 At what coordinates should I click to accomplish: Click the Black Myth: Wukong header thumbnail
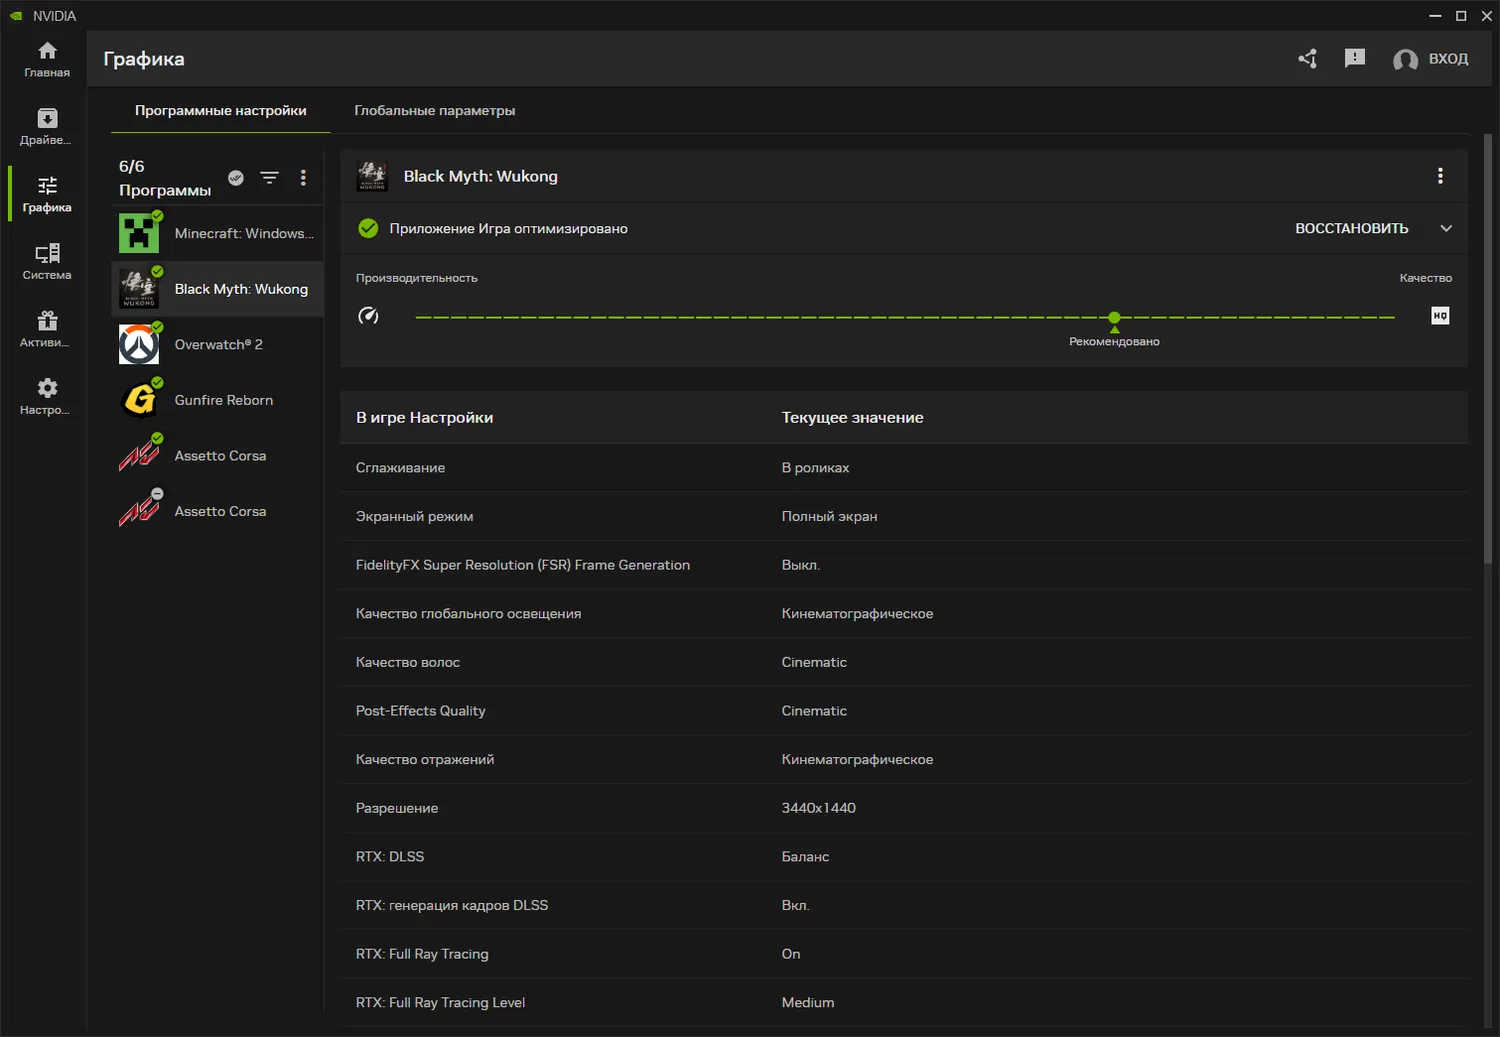coord(372,176)
